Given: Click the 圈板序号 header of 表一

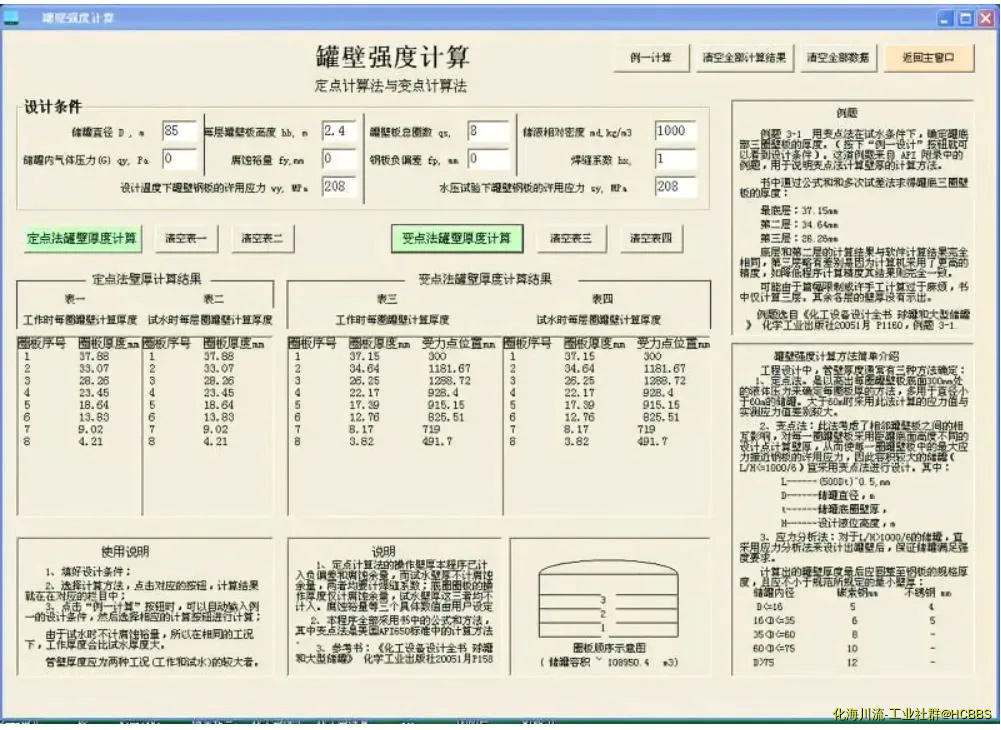Looking at the screenshot, I should point(41,344).
